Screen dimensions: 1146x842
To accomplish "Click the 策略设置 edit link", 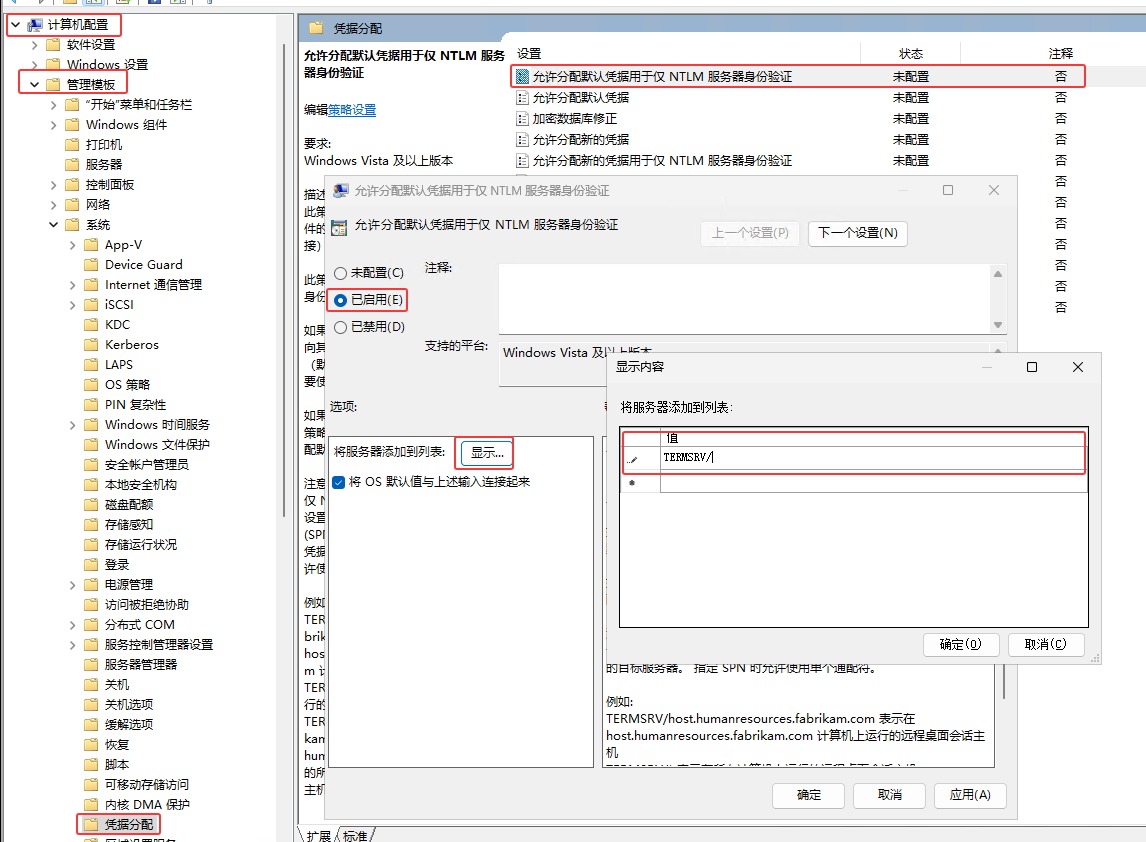I will tap(352, 110).
